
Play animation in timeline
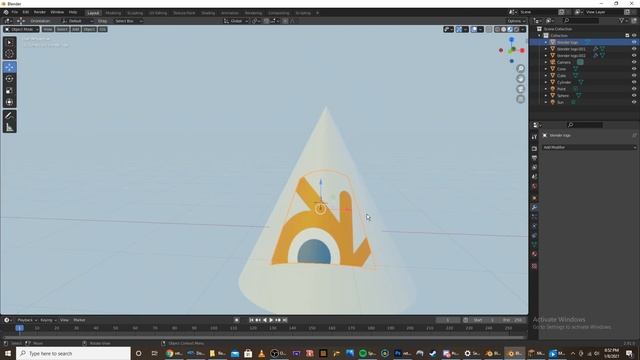pyautogui.click(x=271, y=320)
